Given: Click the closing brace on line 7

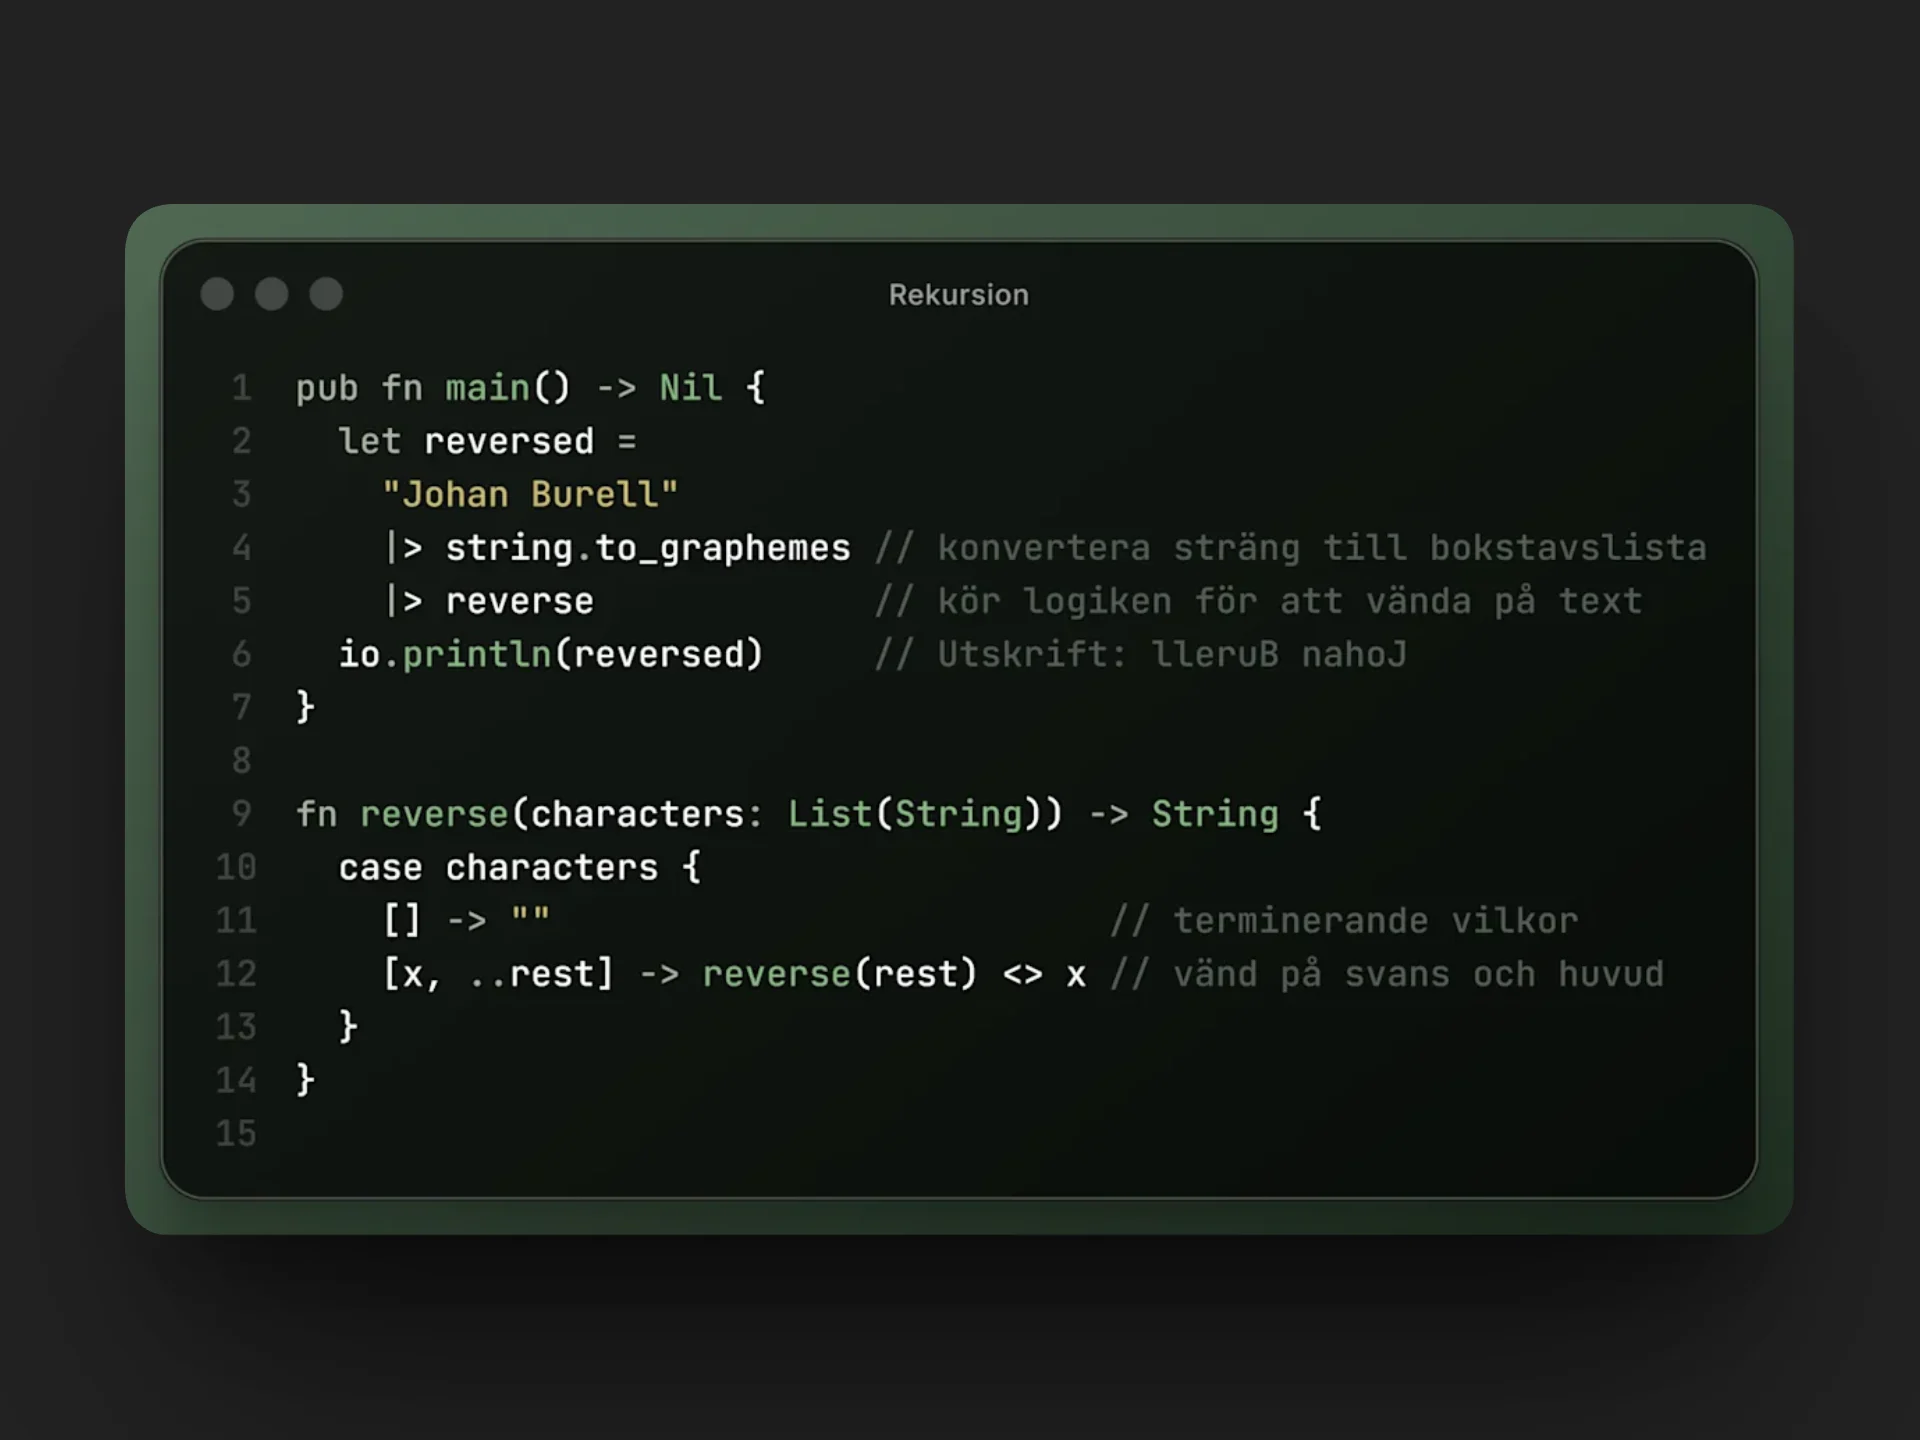Looking at the screenshot, I should point(306,707).
